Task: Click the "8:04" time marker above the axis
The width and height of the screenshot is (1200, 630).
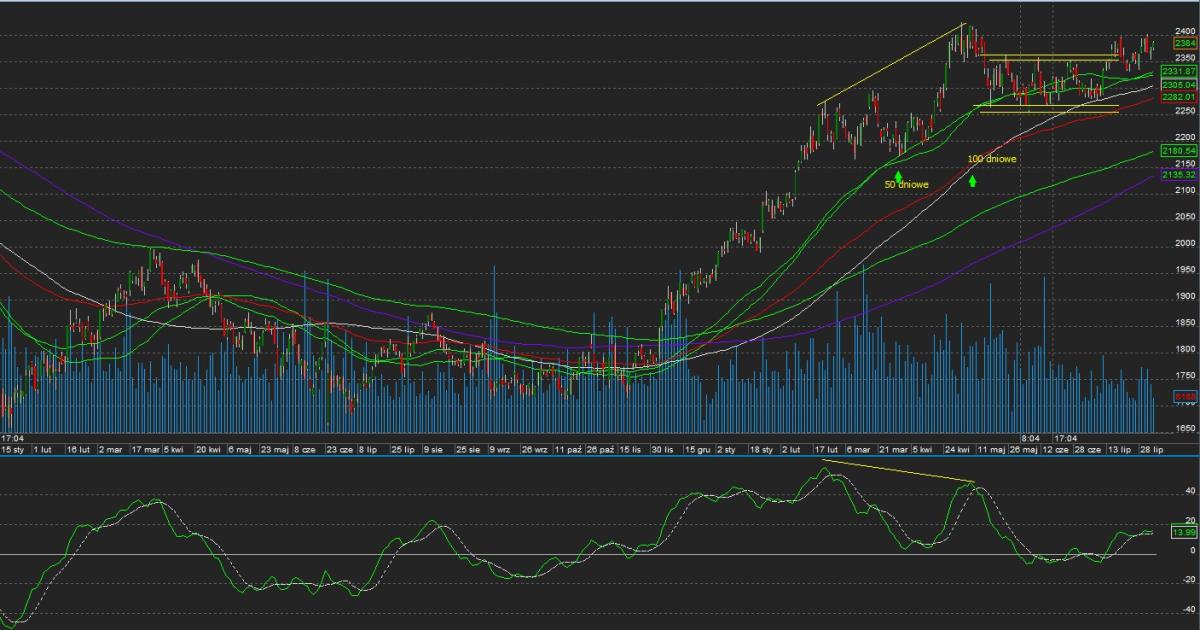Action: click(1030, 438)
